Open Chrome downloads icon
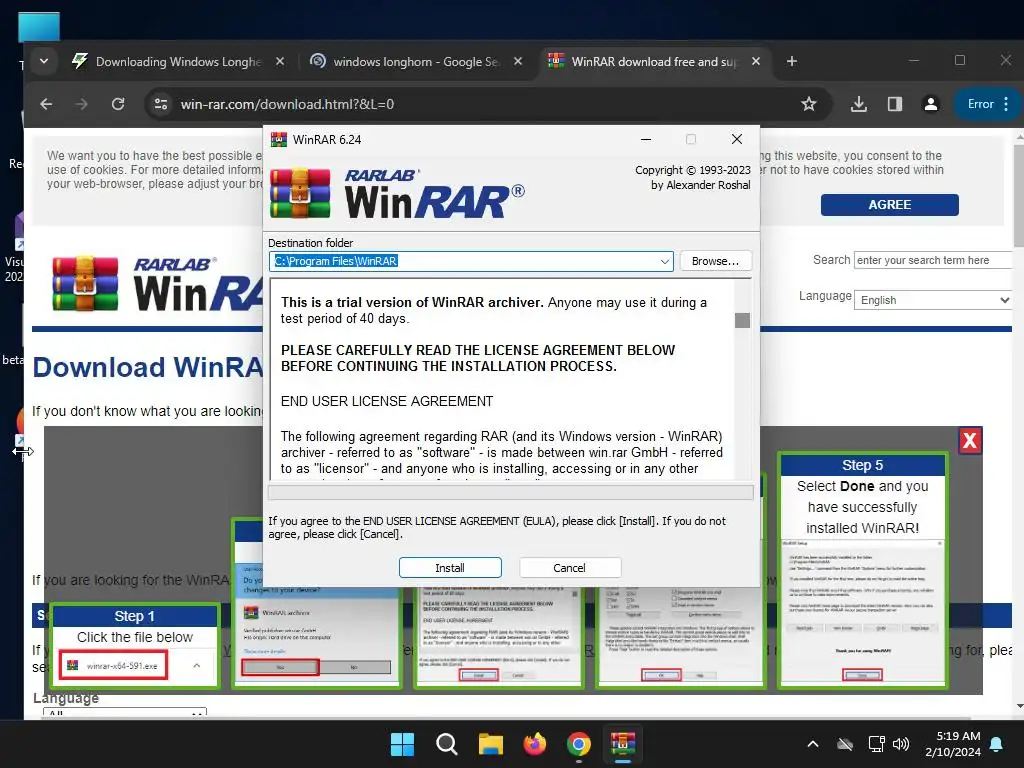Screen dimensions: 1024x768 [859, 104]
